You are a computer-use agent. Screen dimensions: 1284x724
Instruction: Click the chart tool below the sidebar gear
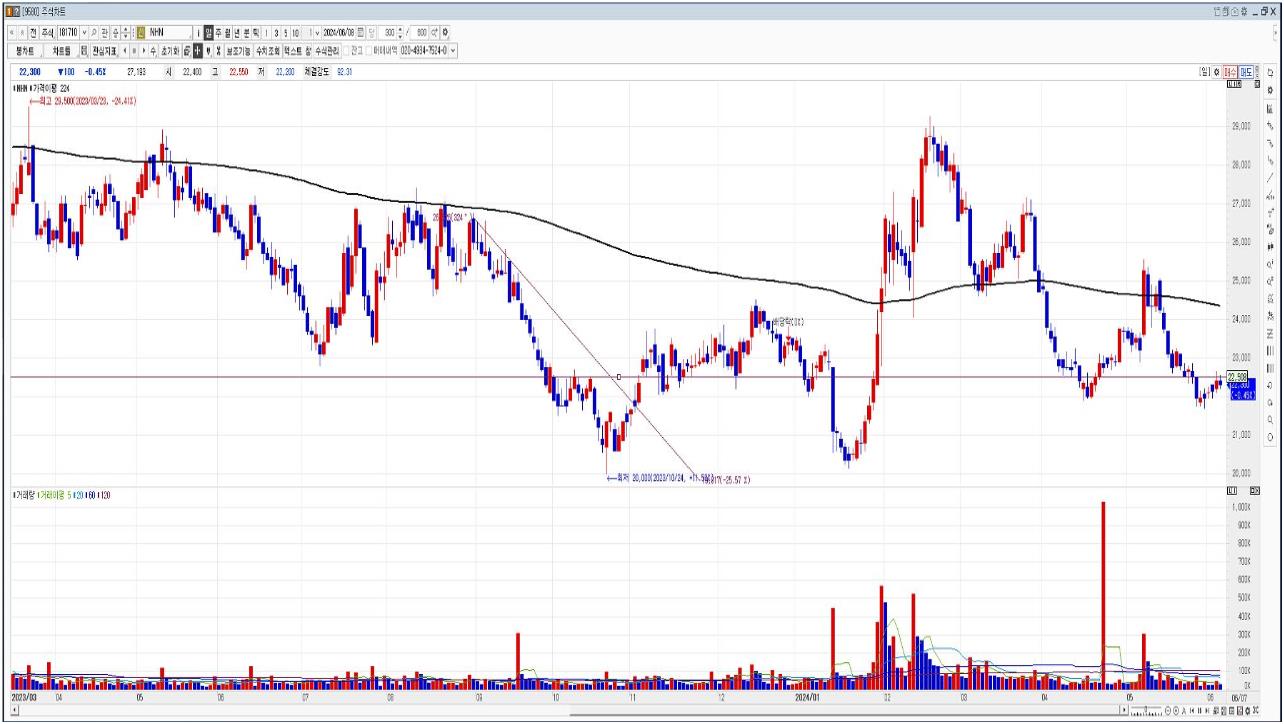[x=1270, y=107]
